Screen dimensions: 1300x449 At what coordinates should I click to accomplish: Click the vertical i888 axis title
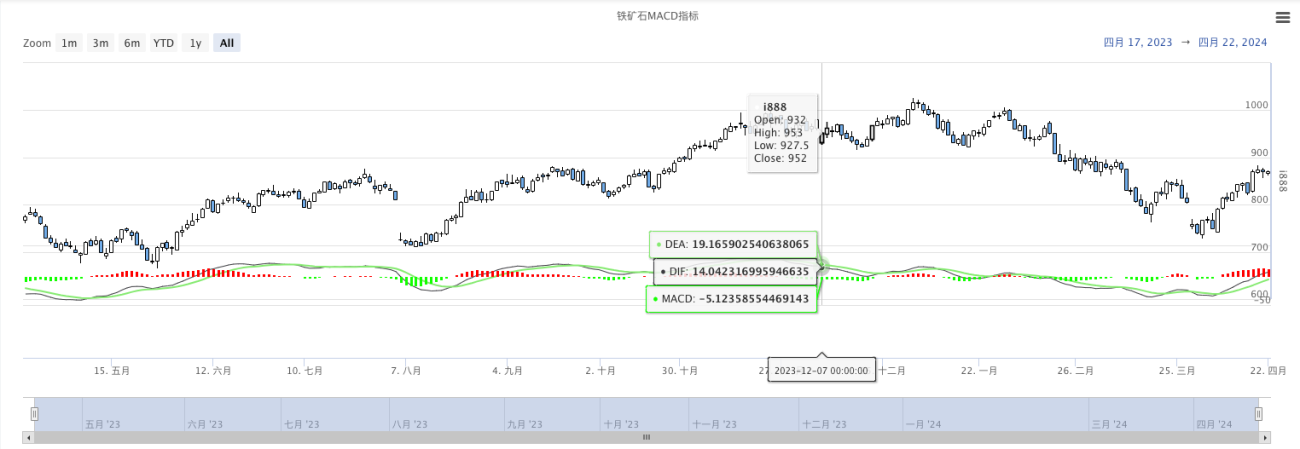pyautogui.click(x=1282, y=180)
